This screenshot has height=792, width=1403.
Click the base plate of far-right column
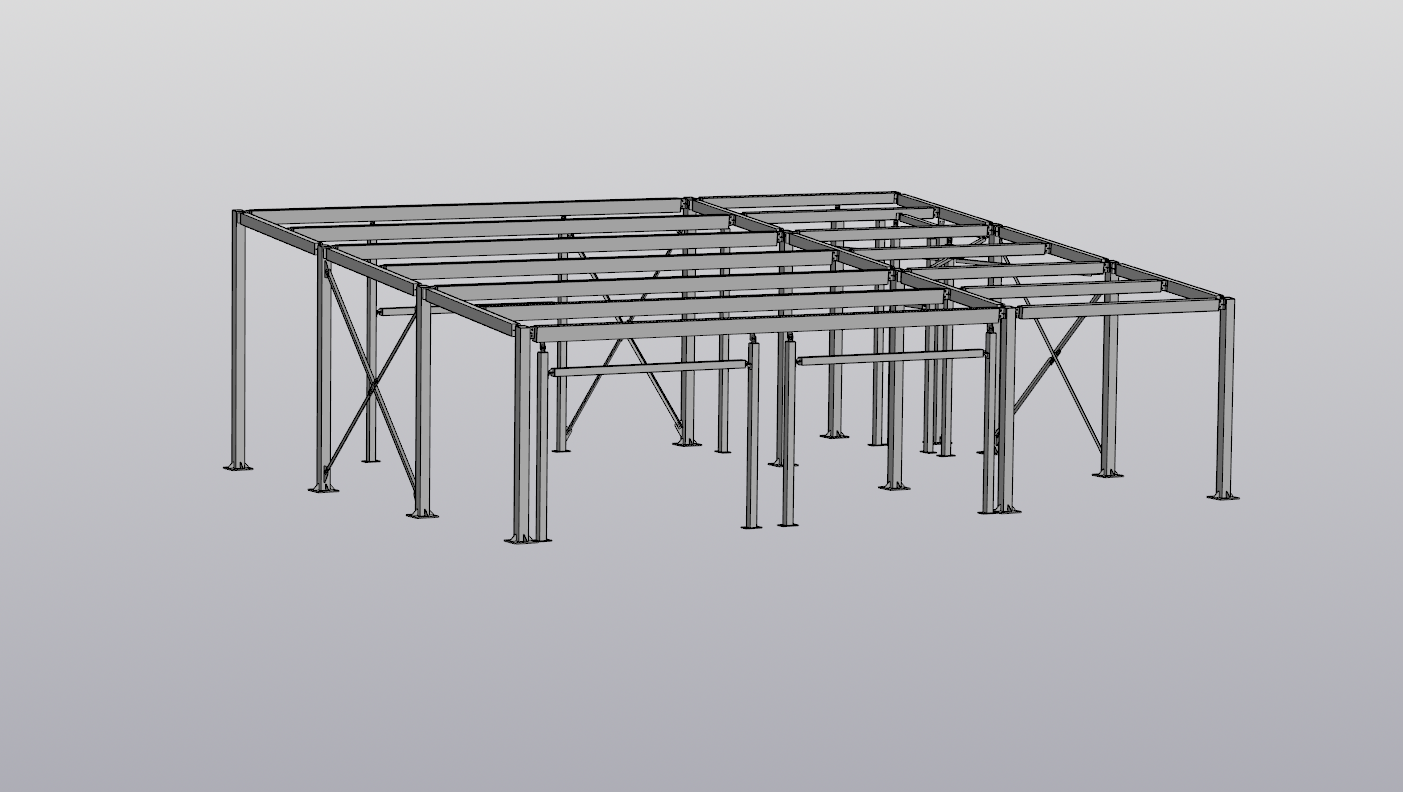[1223, 496]
